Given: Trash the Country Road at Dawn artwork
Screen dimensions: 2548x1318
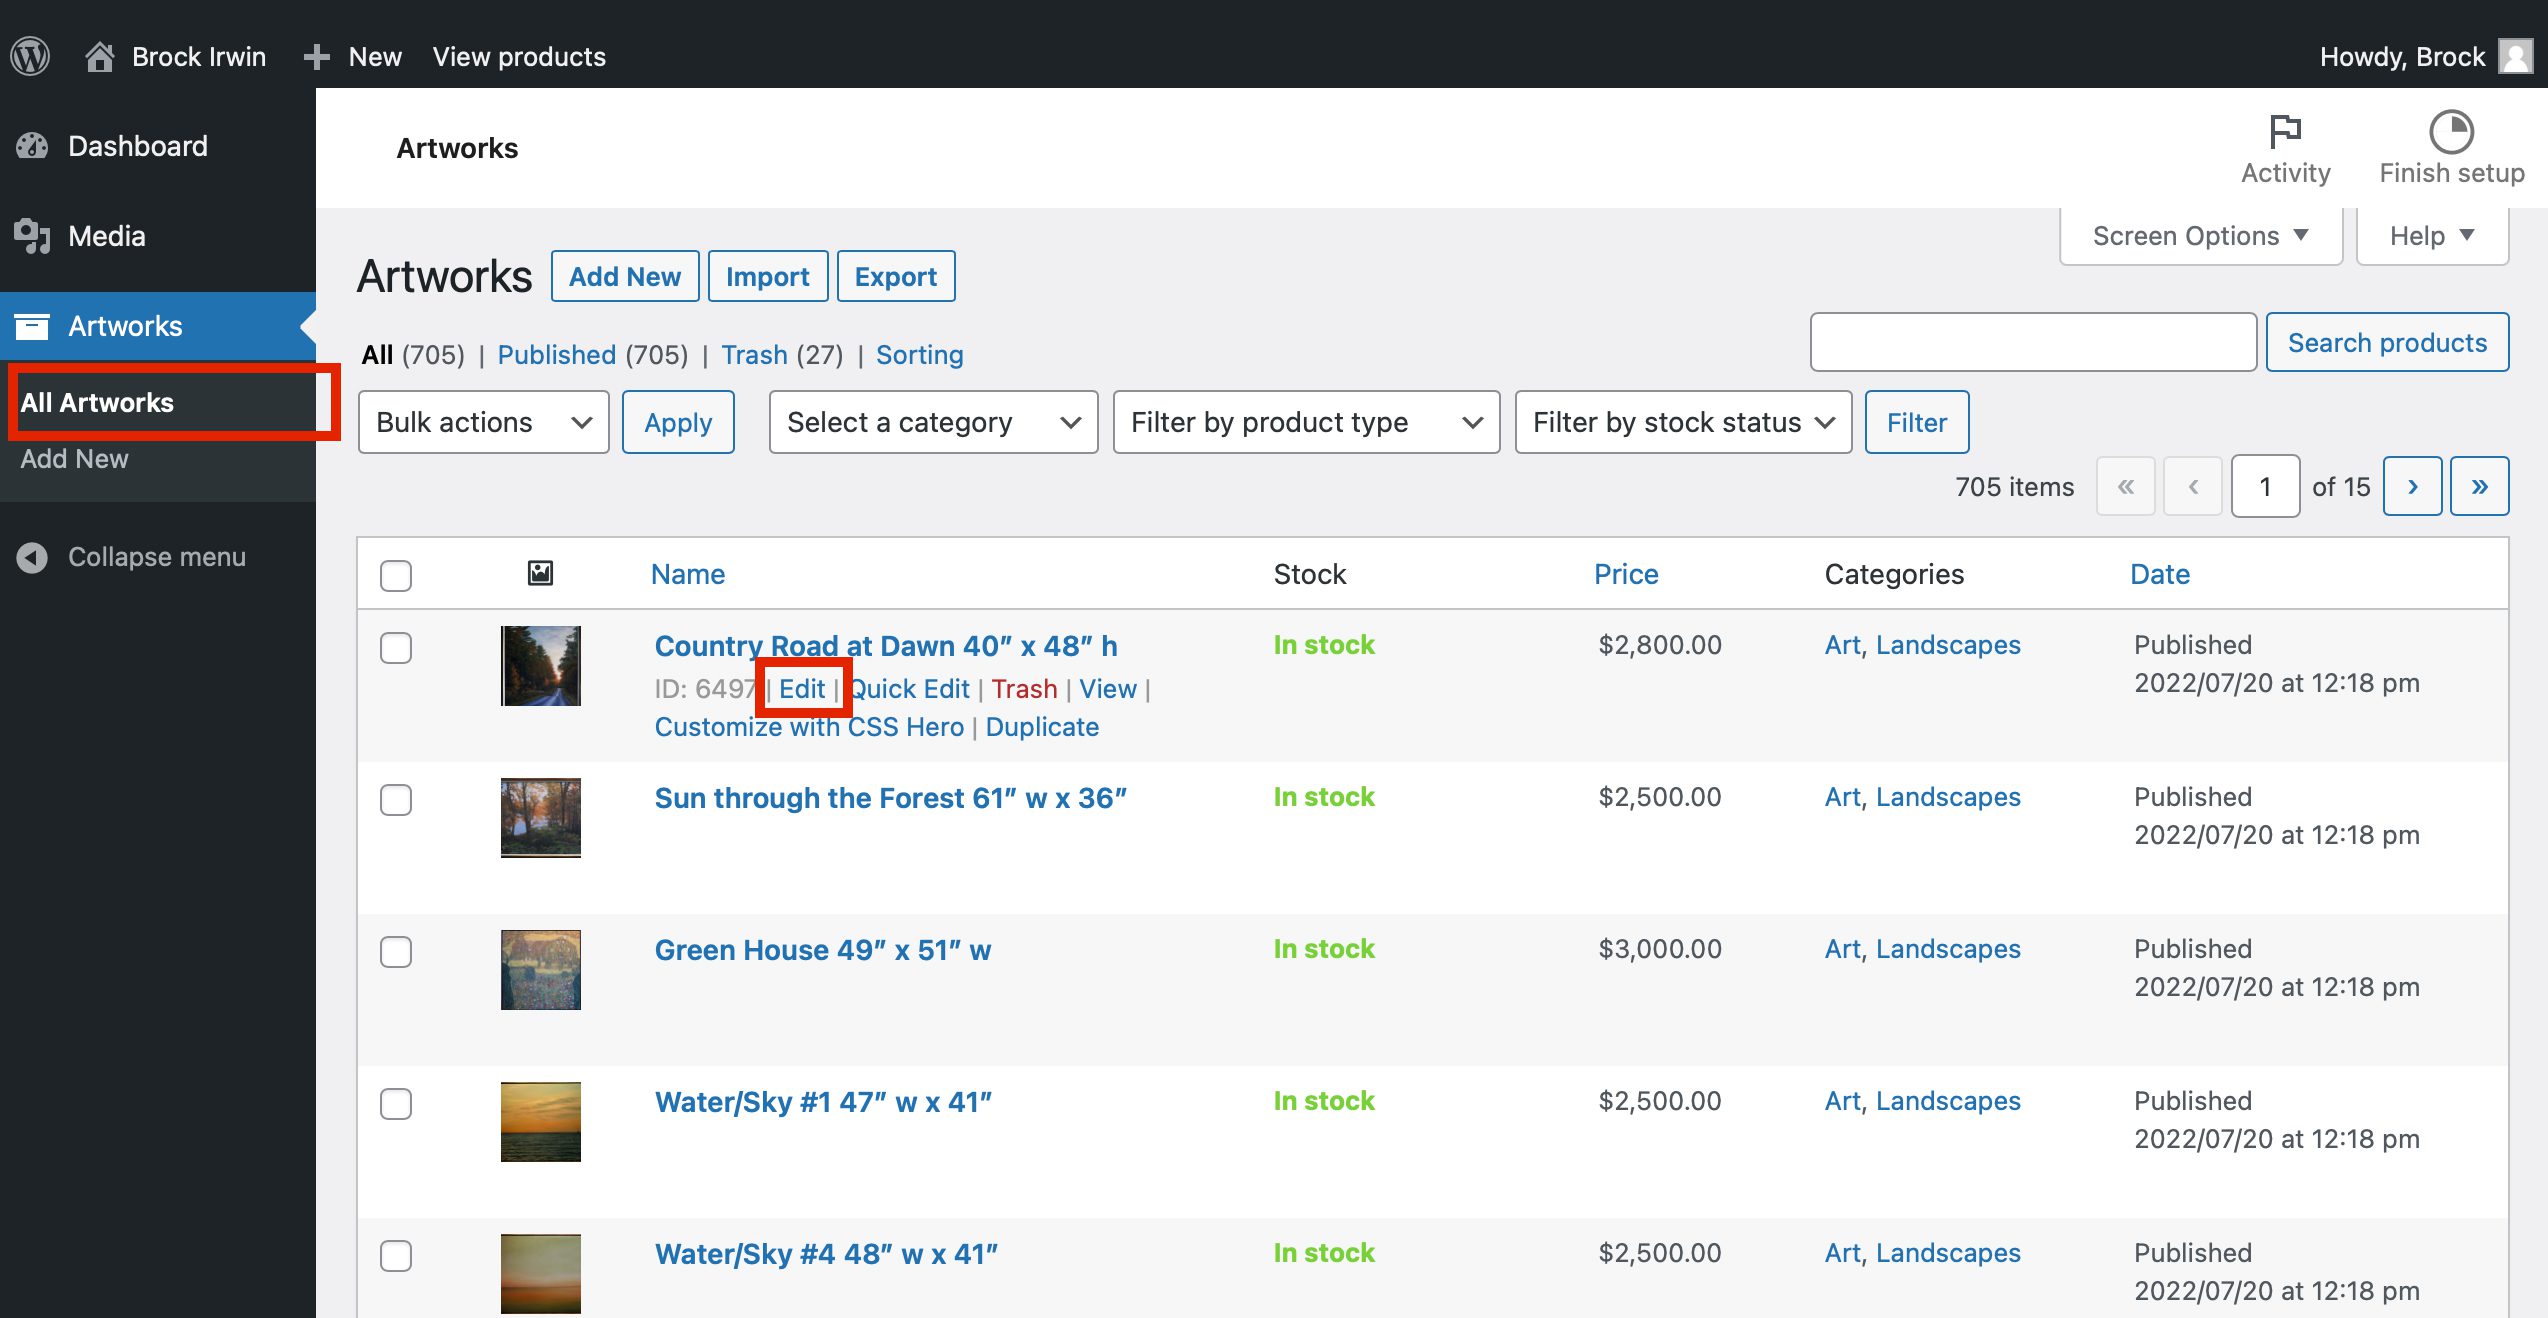Looking at the screenshot, I should 1024,689.
